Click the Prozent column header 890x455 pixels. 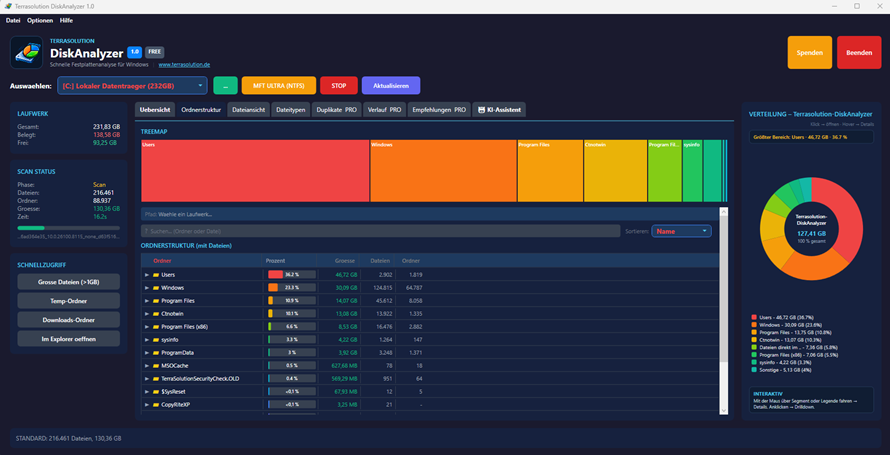[x=276, y=260]
